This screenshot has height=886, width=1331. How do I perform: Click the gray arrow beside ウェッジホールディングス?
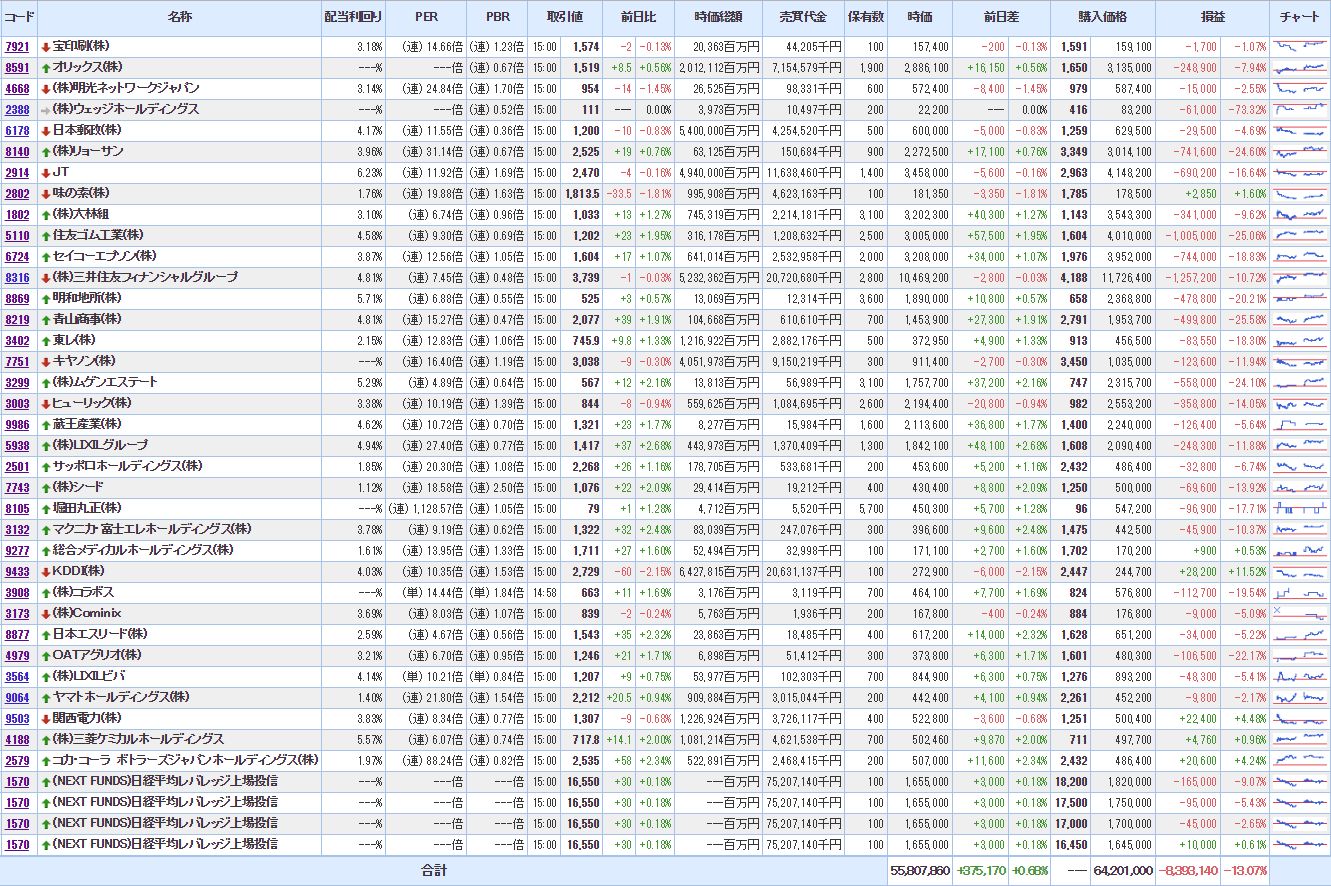click(46, 109)
